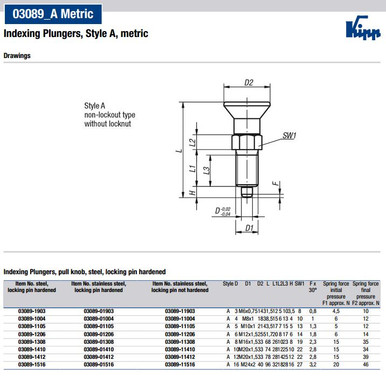Click the L1 dimension label

[192, 168]
